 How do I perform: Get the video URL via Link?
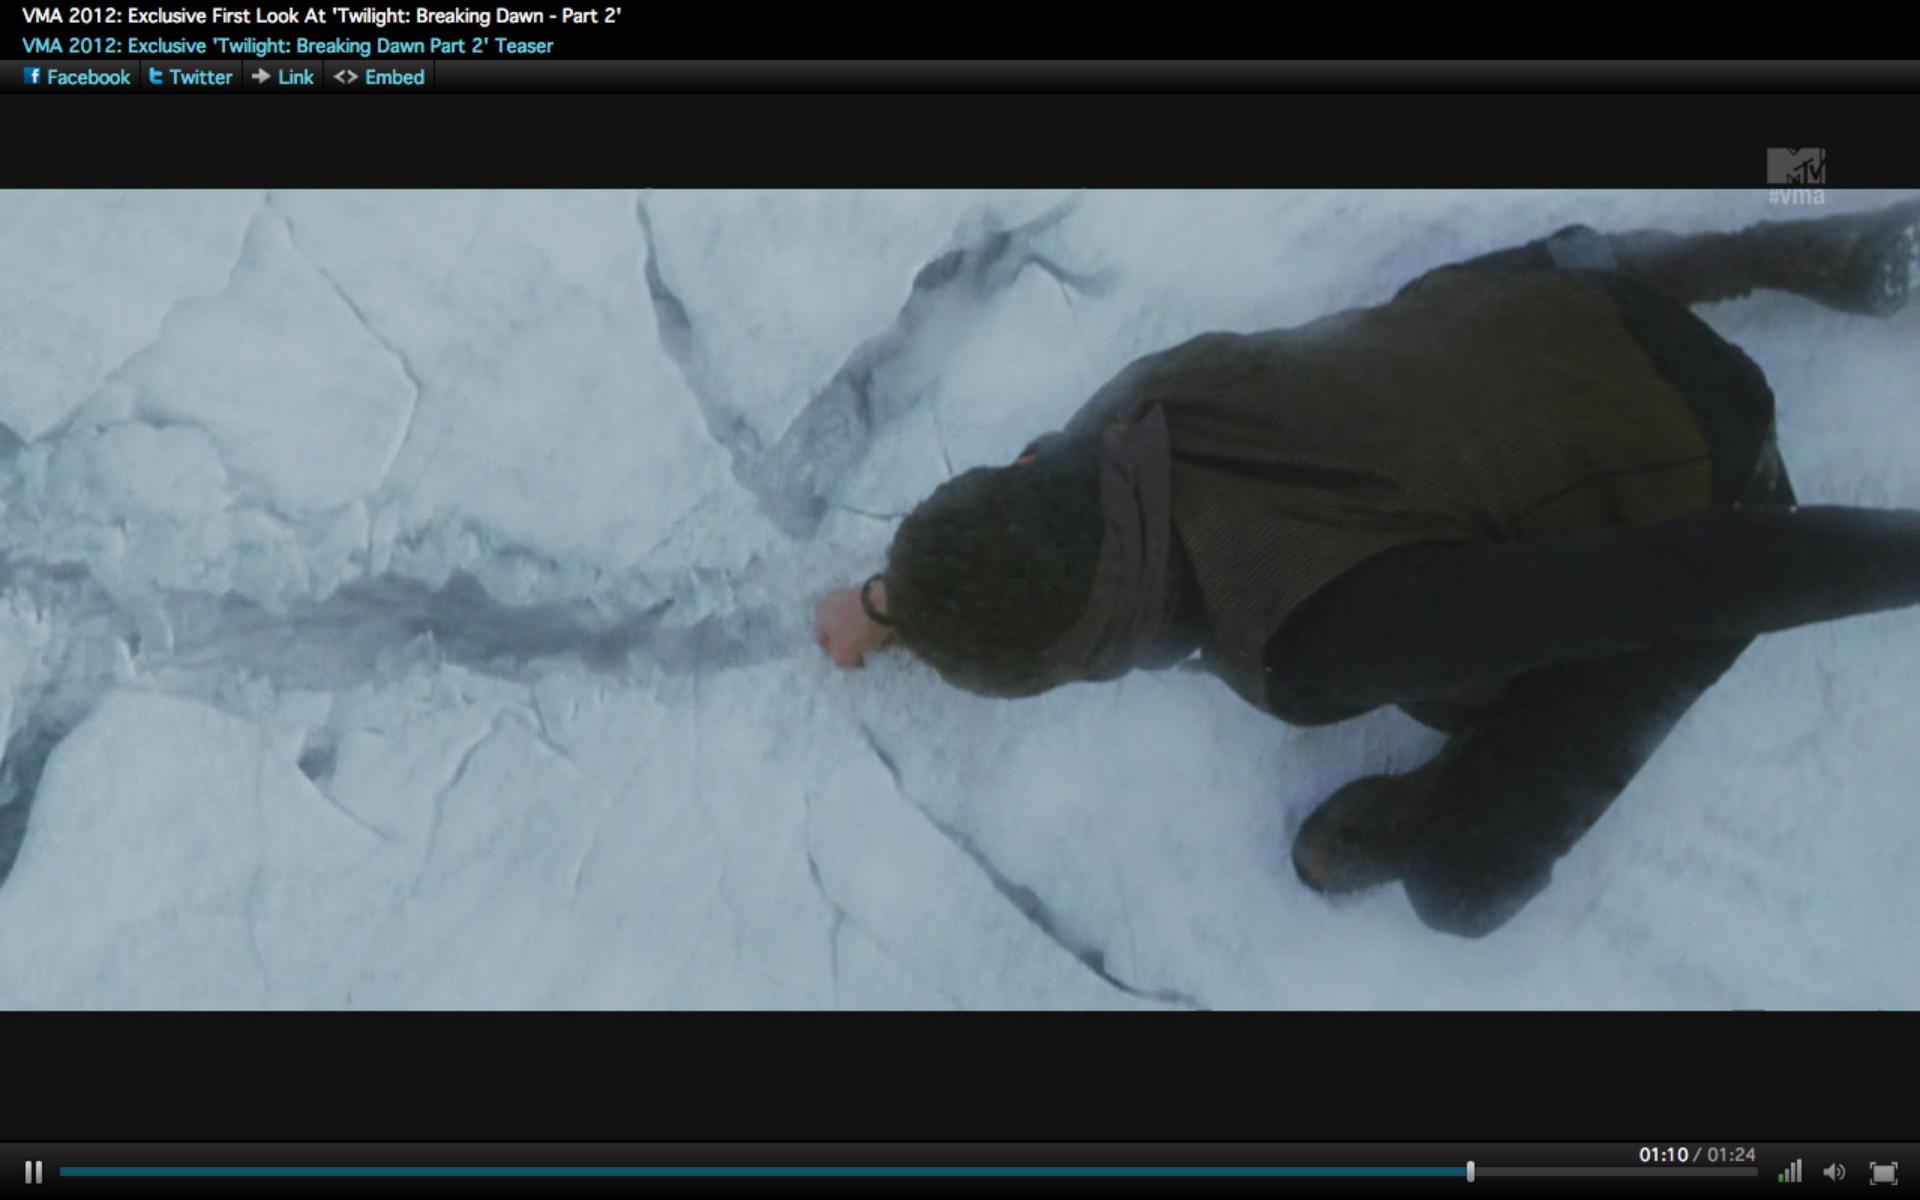pyautogui.click(x=295, y=77)
